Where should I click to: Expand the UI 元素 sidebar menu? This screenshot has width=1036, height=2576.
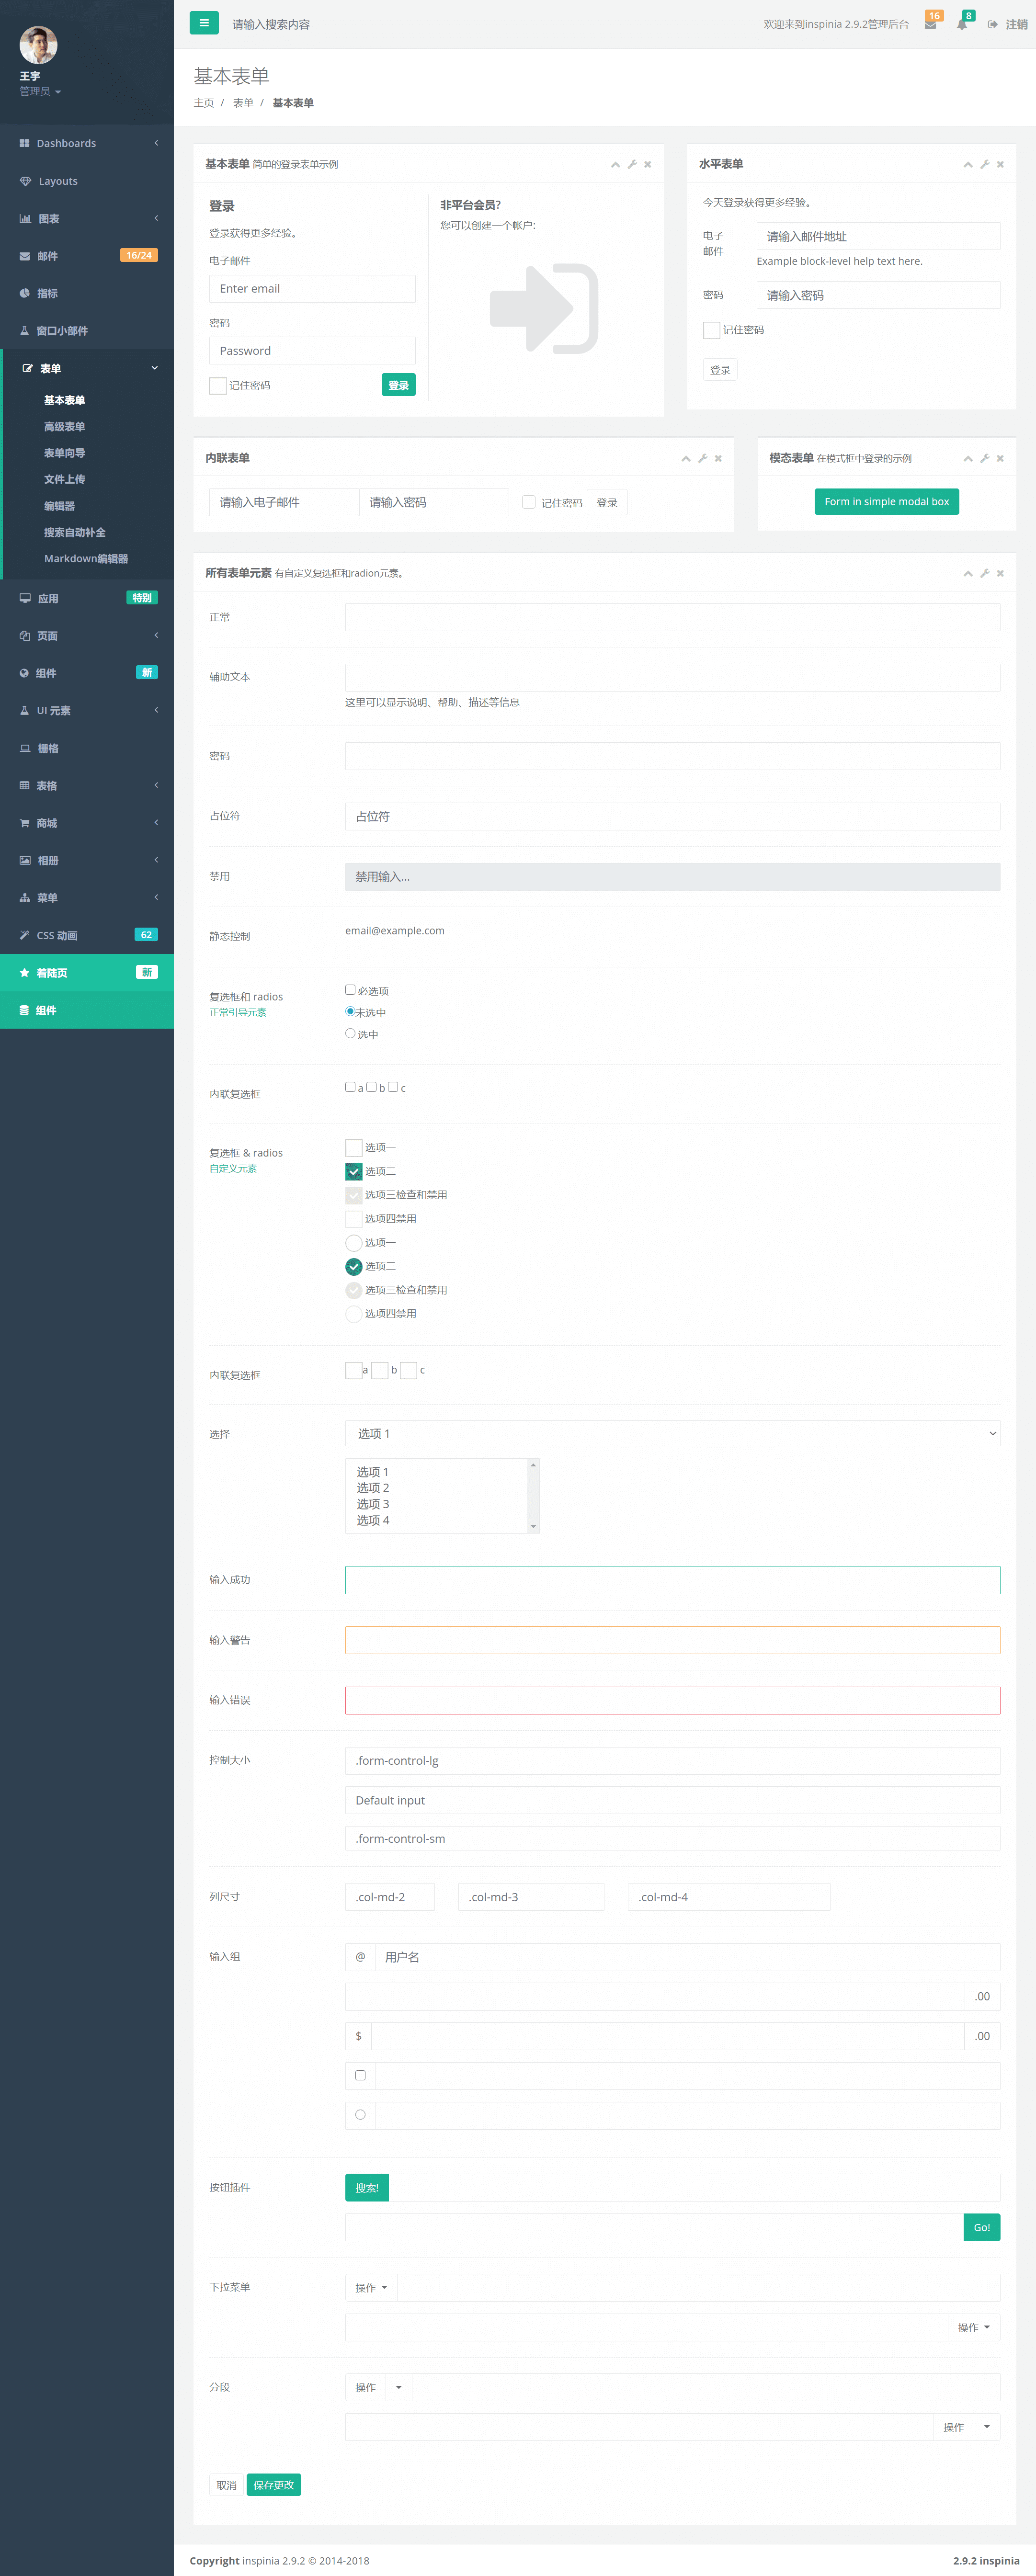click(87, 711)
